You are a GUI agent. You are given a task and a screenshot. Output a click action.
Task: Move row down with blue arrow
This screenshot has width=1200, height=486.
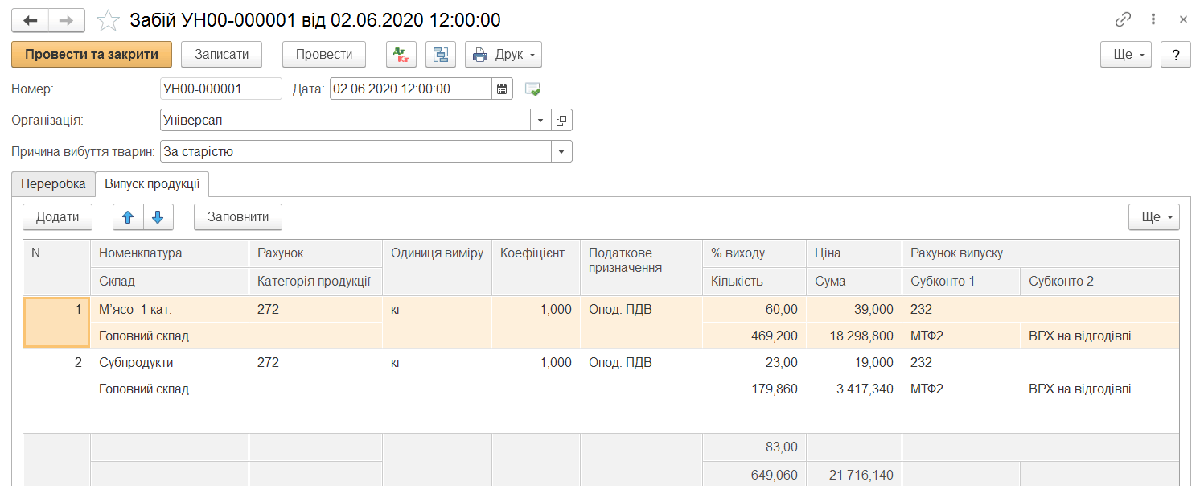(158, 216)
